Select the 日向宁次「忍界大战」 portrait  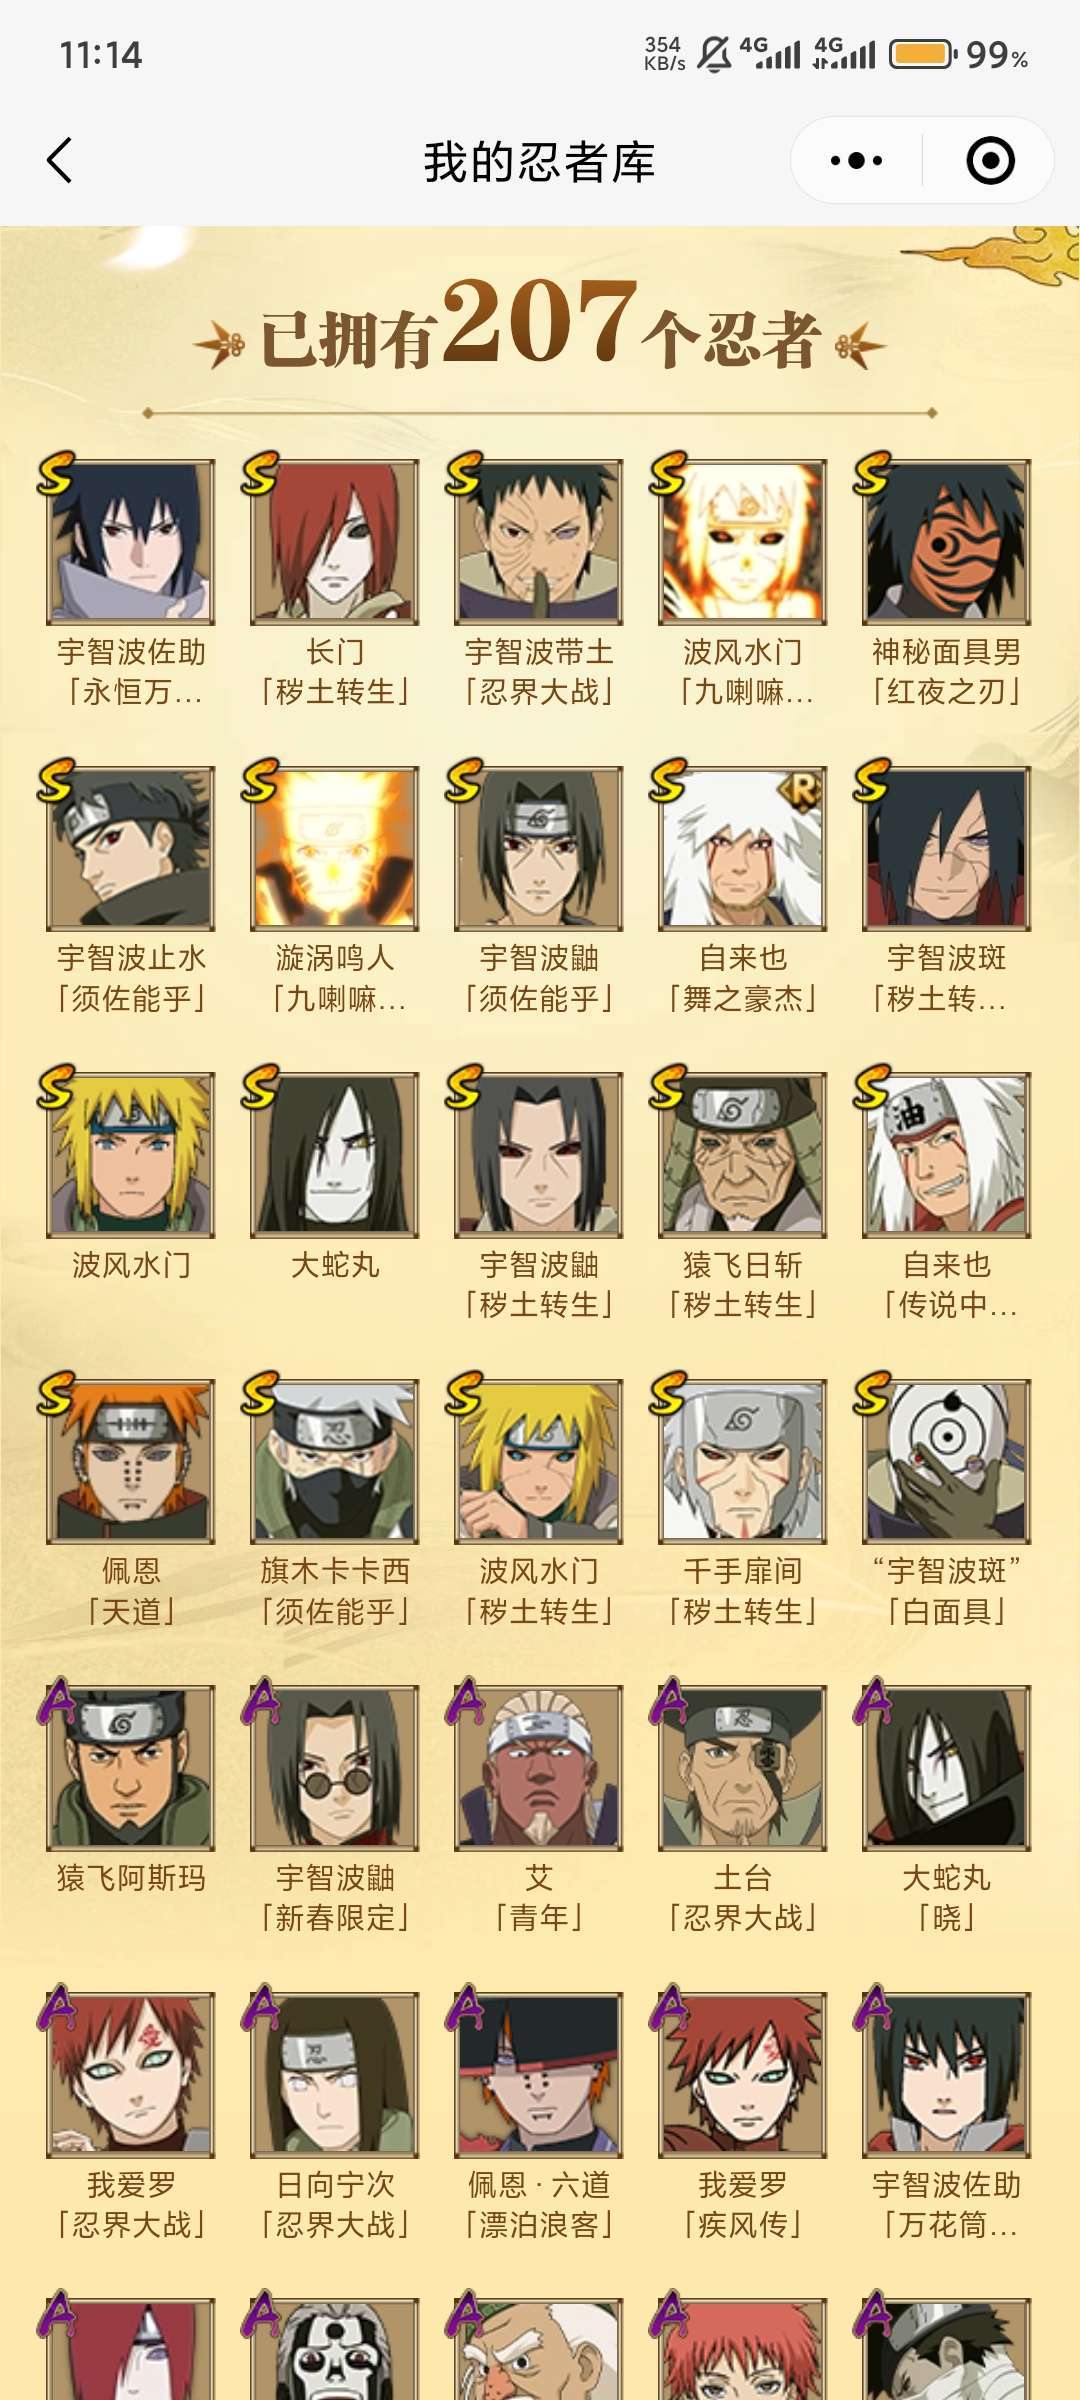point(335,2075)
